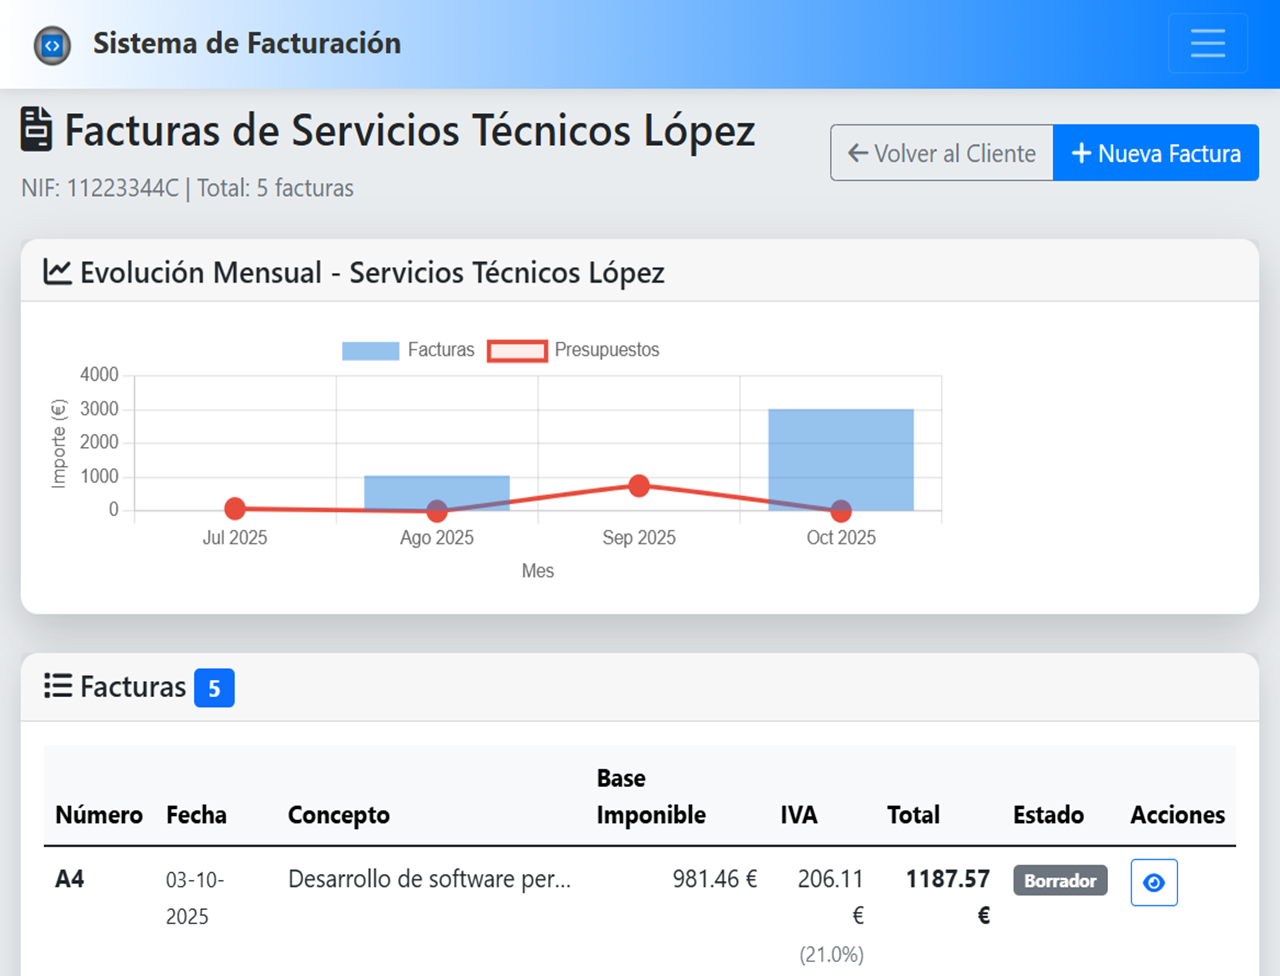Click the list icon next to Facturas
This screenshot has width=1280, height=976.
58,686
